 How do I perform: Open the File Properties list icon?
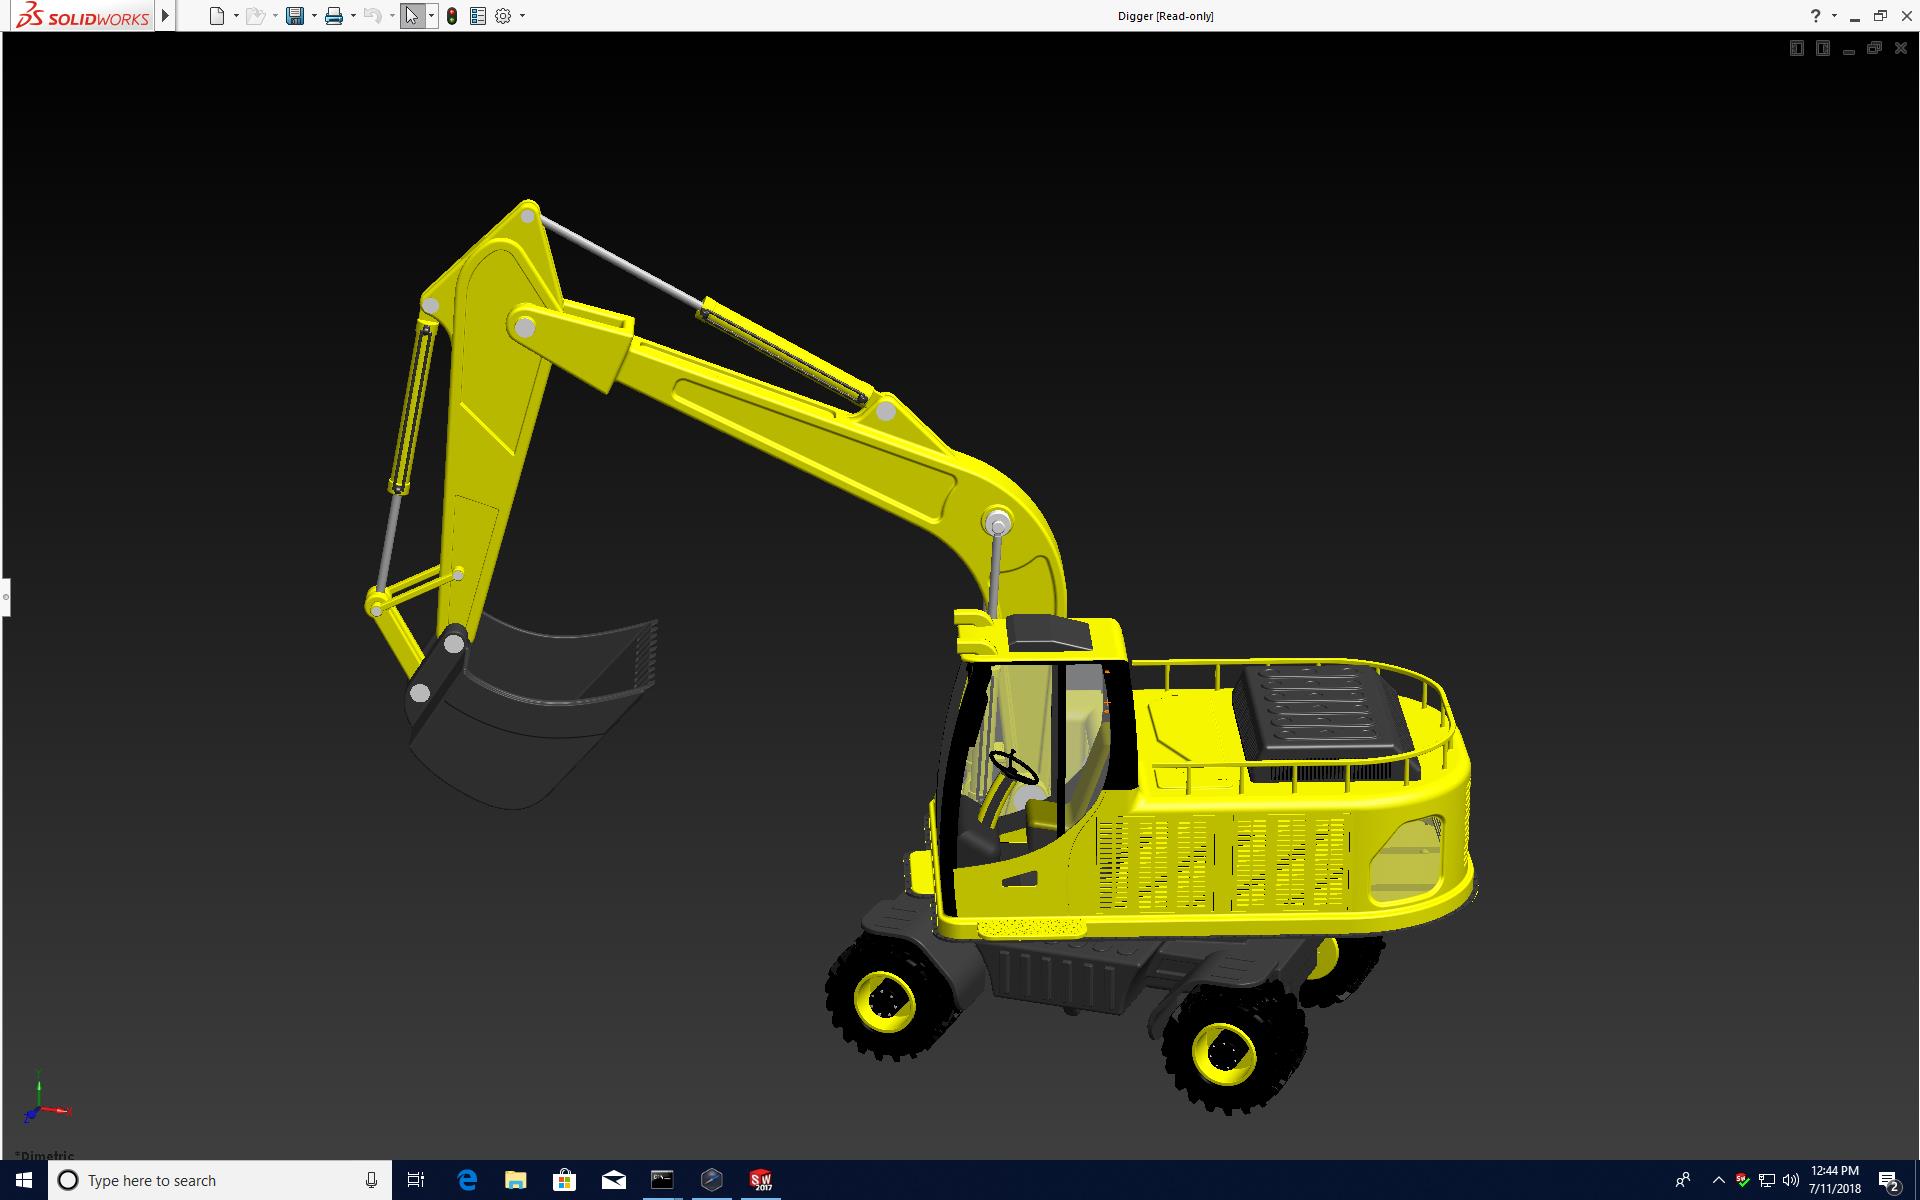pyautogui.click(x=478, y=16)
